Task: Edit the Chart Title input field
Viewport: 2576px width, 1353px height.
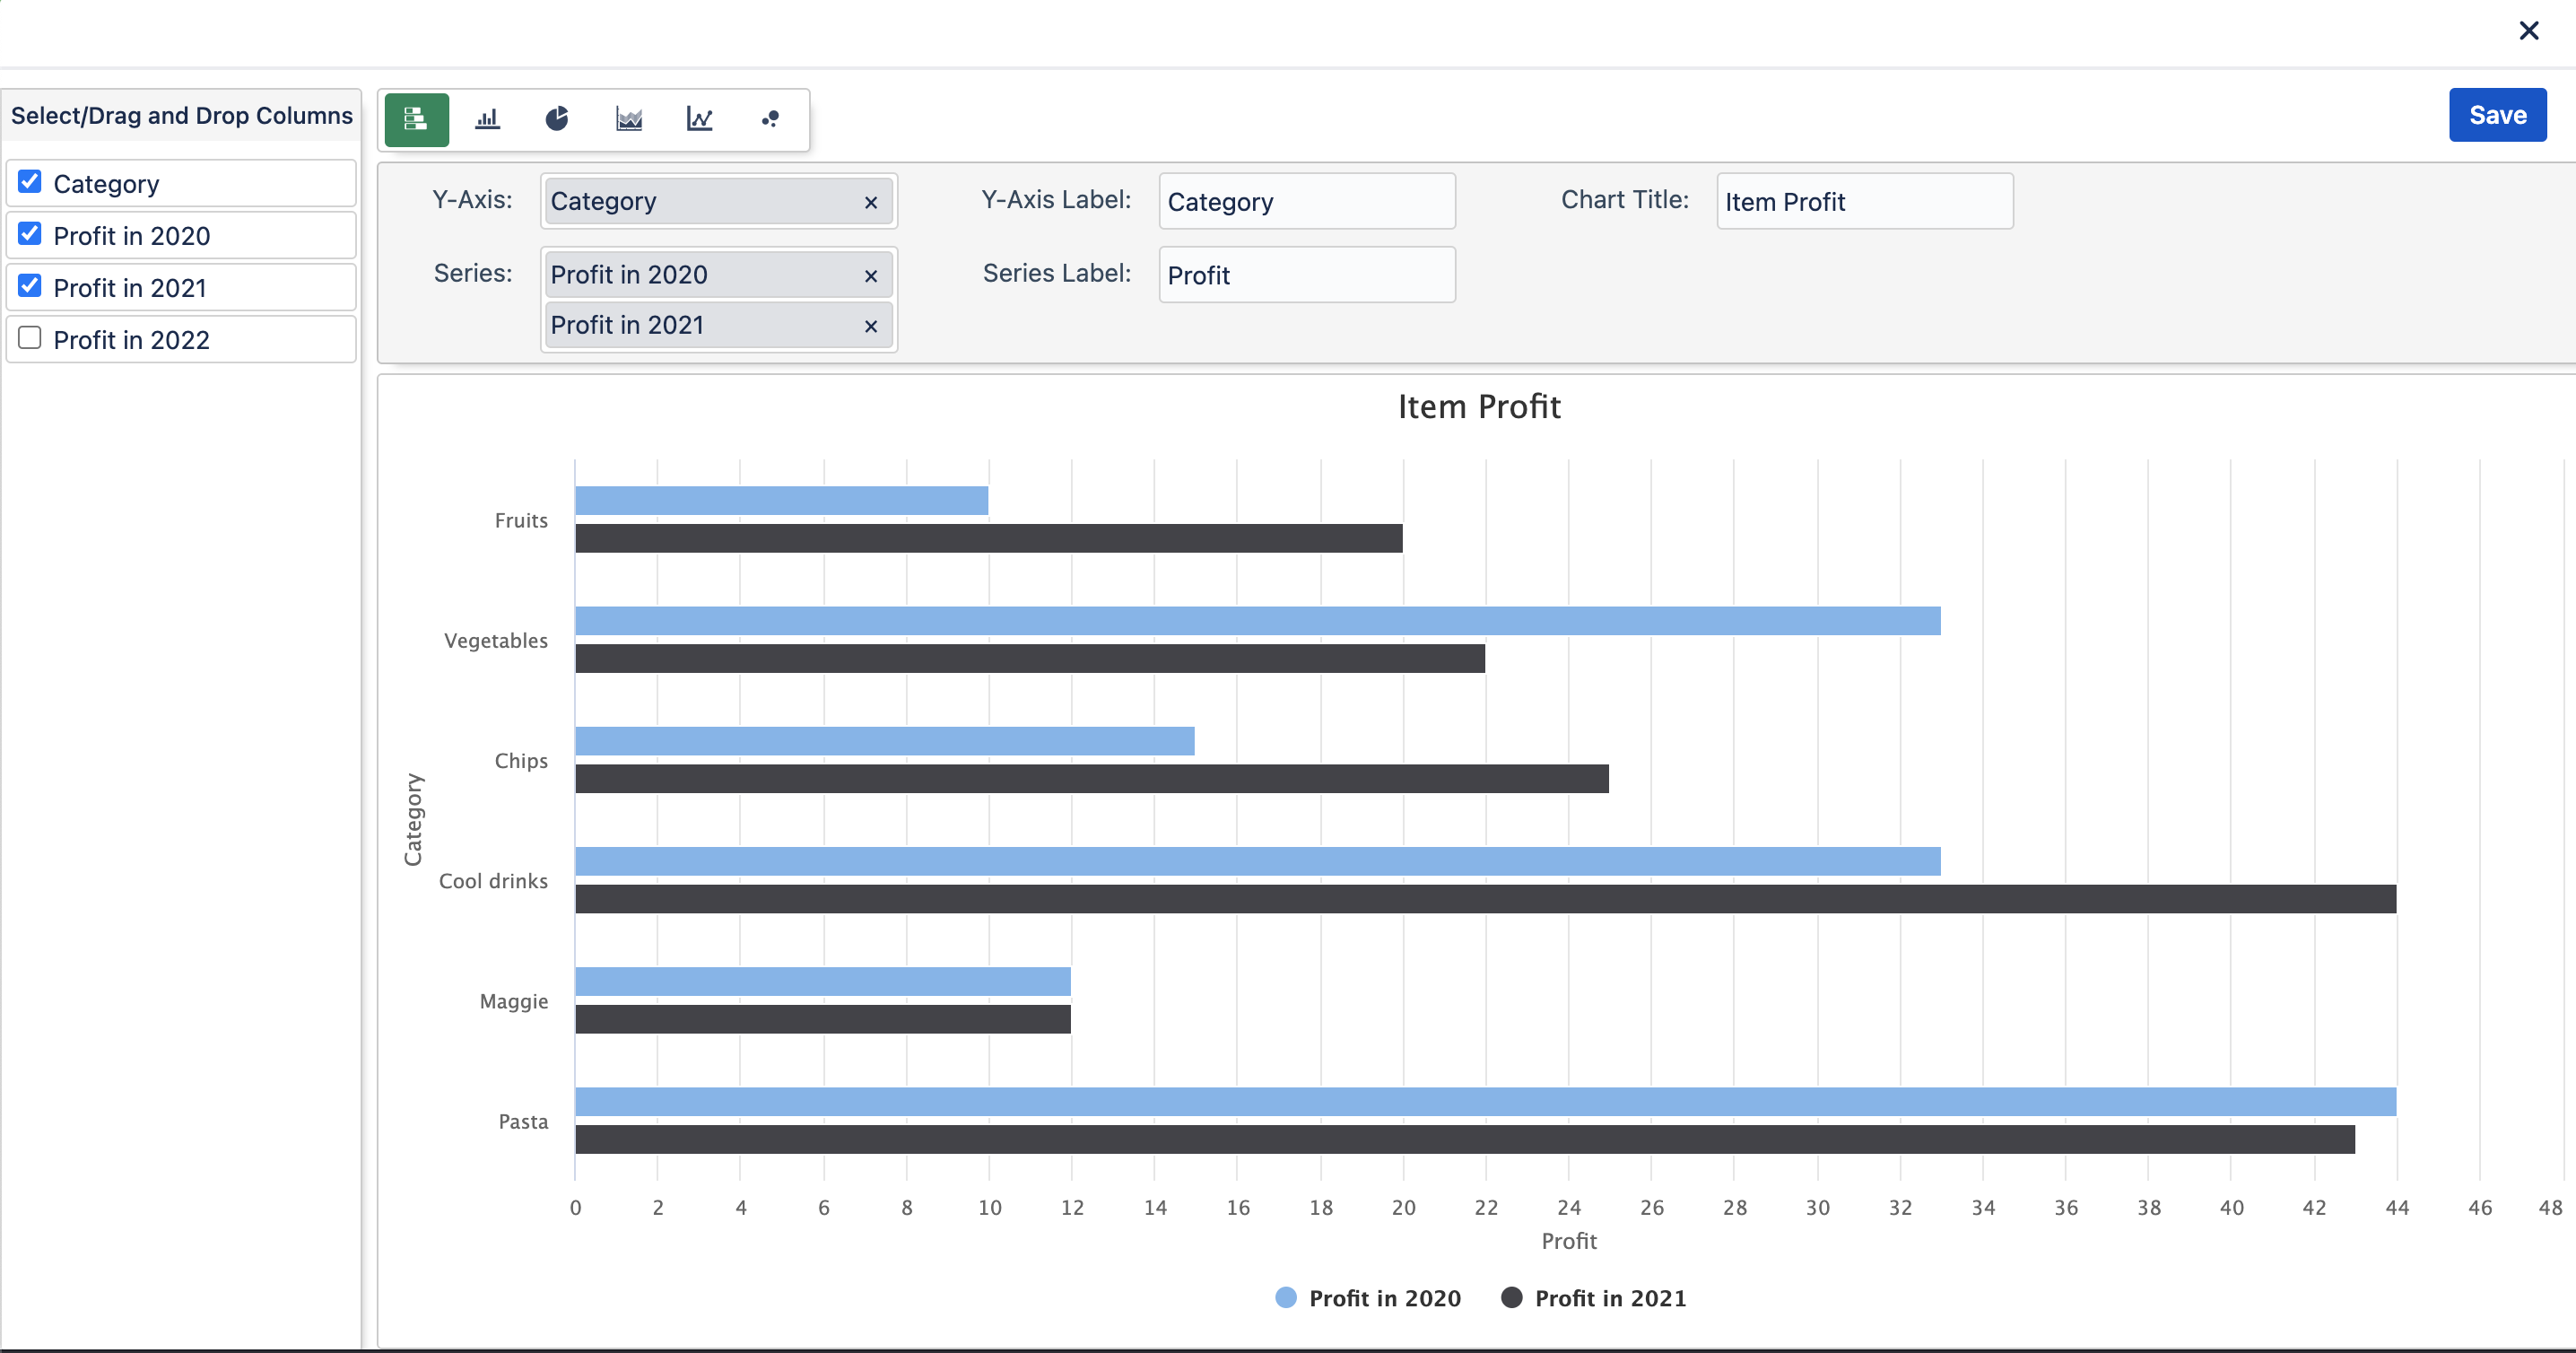Action: tap(1864, 202)
